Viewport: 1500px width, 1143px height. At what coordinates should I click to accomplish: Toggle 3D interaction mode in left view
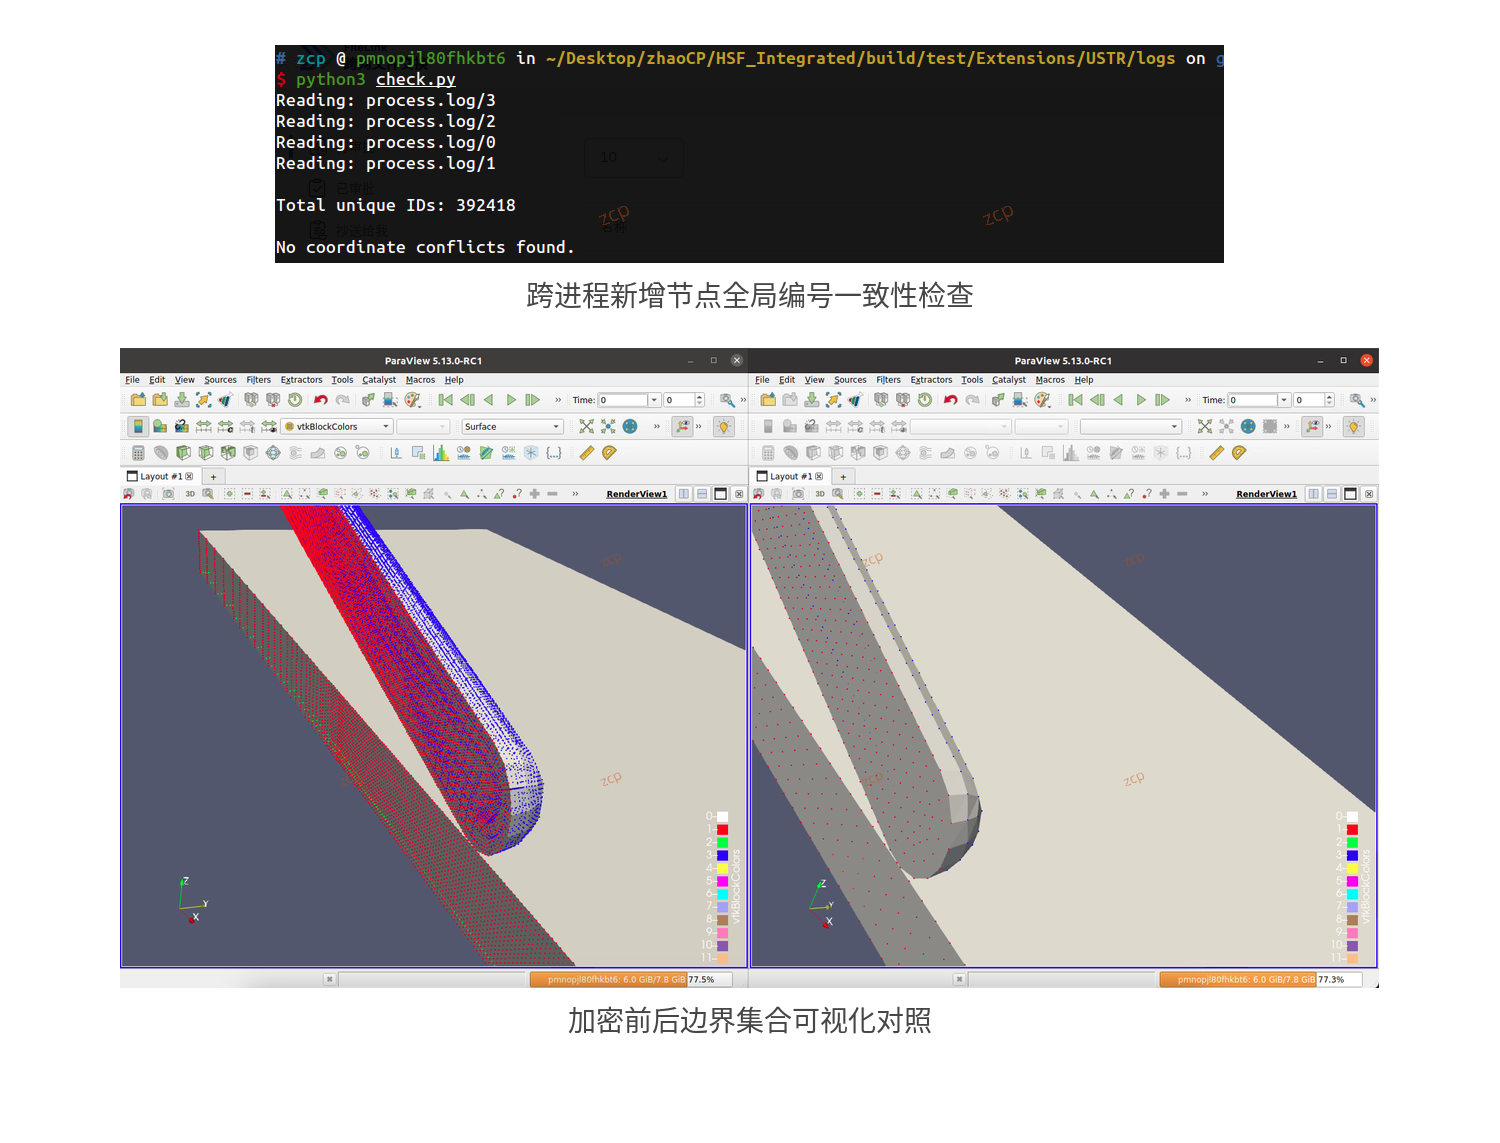(x=190, y=494)
